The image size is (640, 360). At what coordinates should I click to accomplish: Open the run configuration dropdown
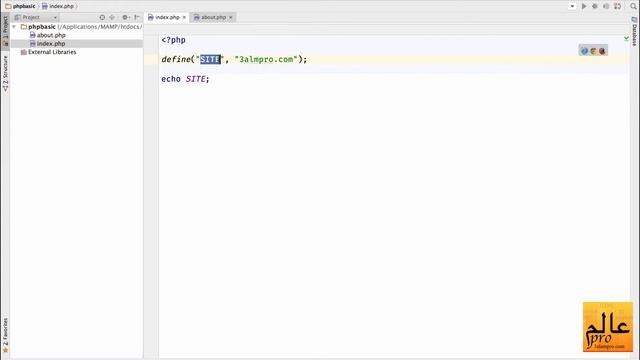pos(572,6)
